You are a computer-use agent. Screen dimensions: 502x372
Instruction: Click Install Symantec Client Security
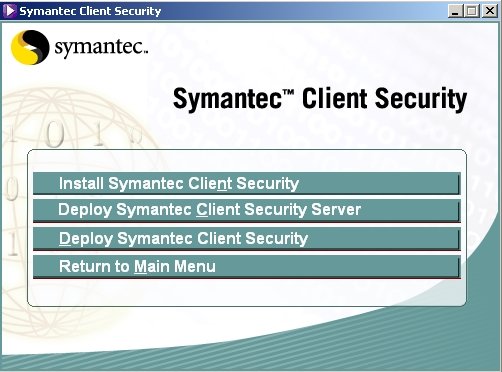pyautogui.click(x=247, y=183)
